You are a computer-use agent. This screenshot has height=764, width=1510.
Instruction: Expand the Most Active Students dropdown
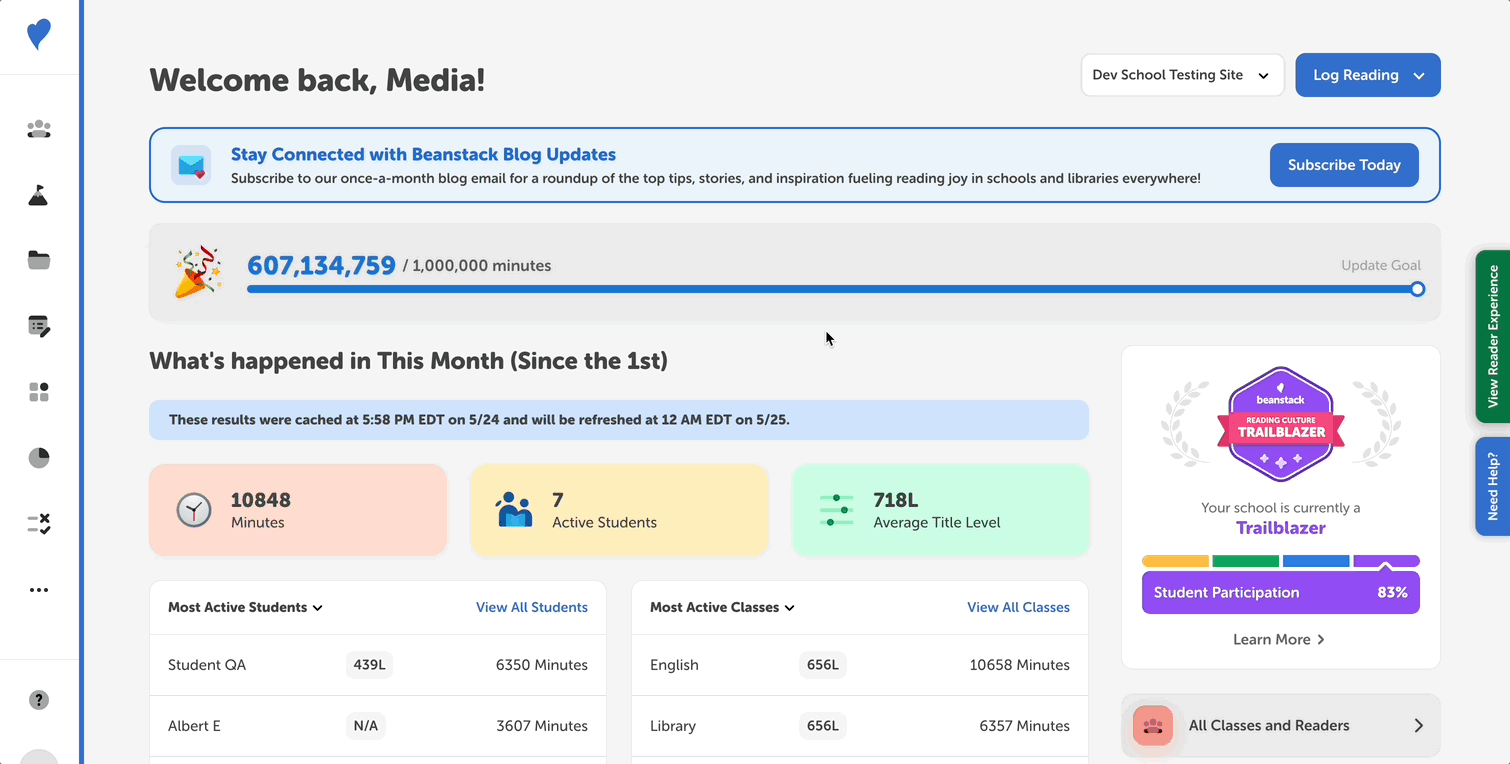tap(317, 607)
